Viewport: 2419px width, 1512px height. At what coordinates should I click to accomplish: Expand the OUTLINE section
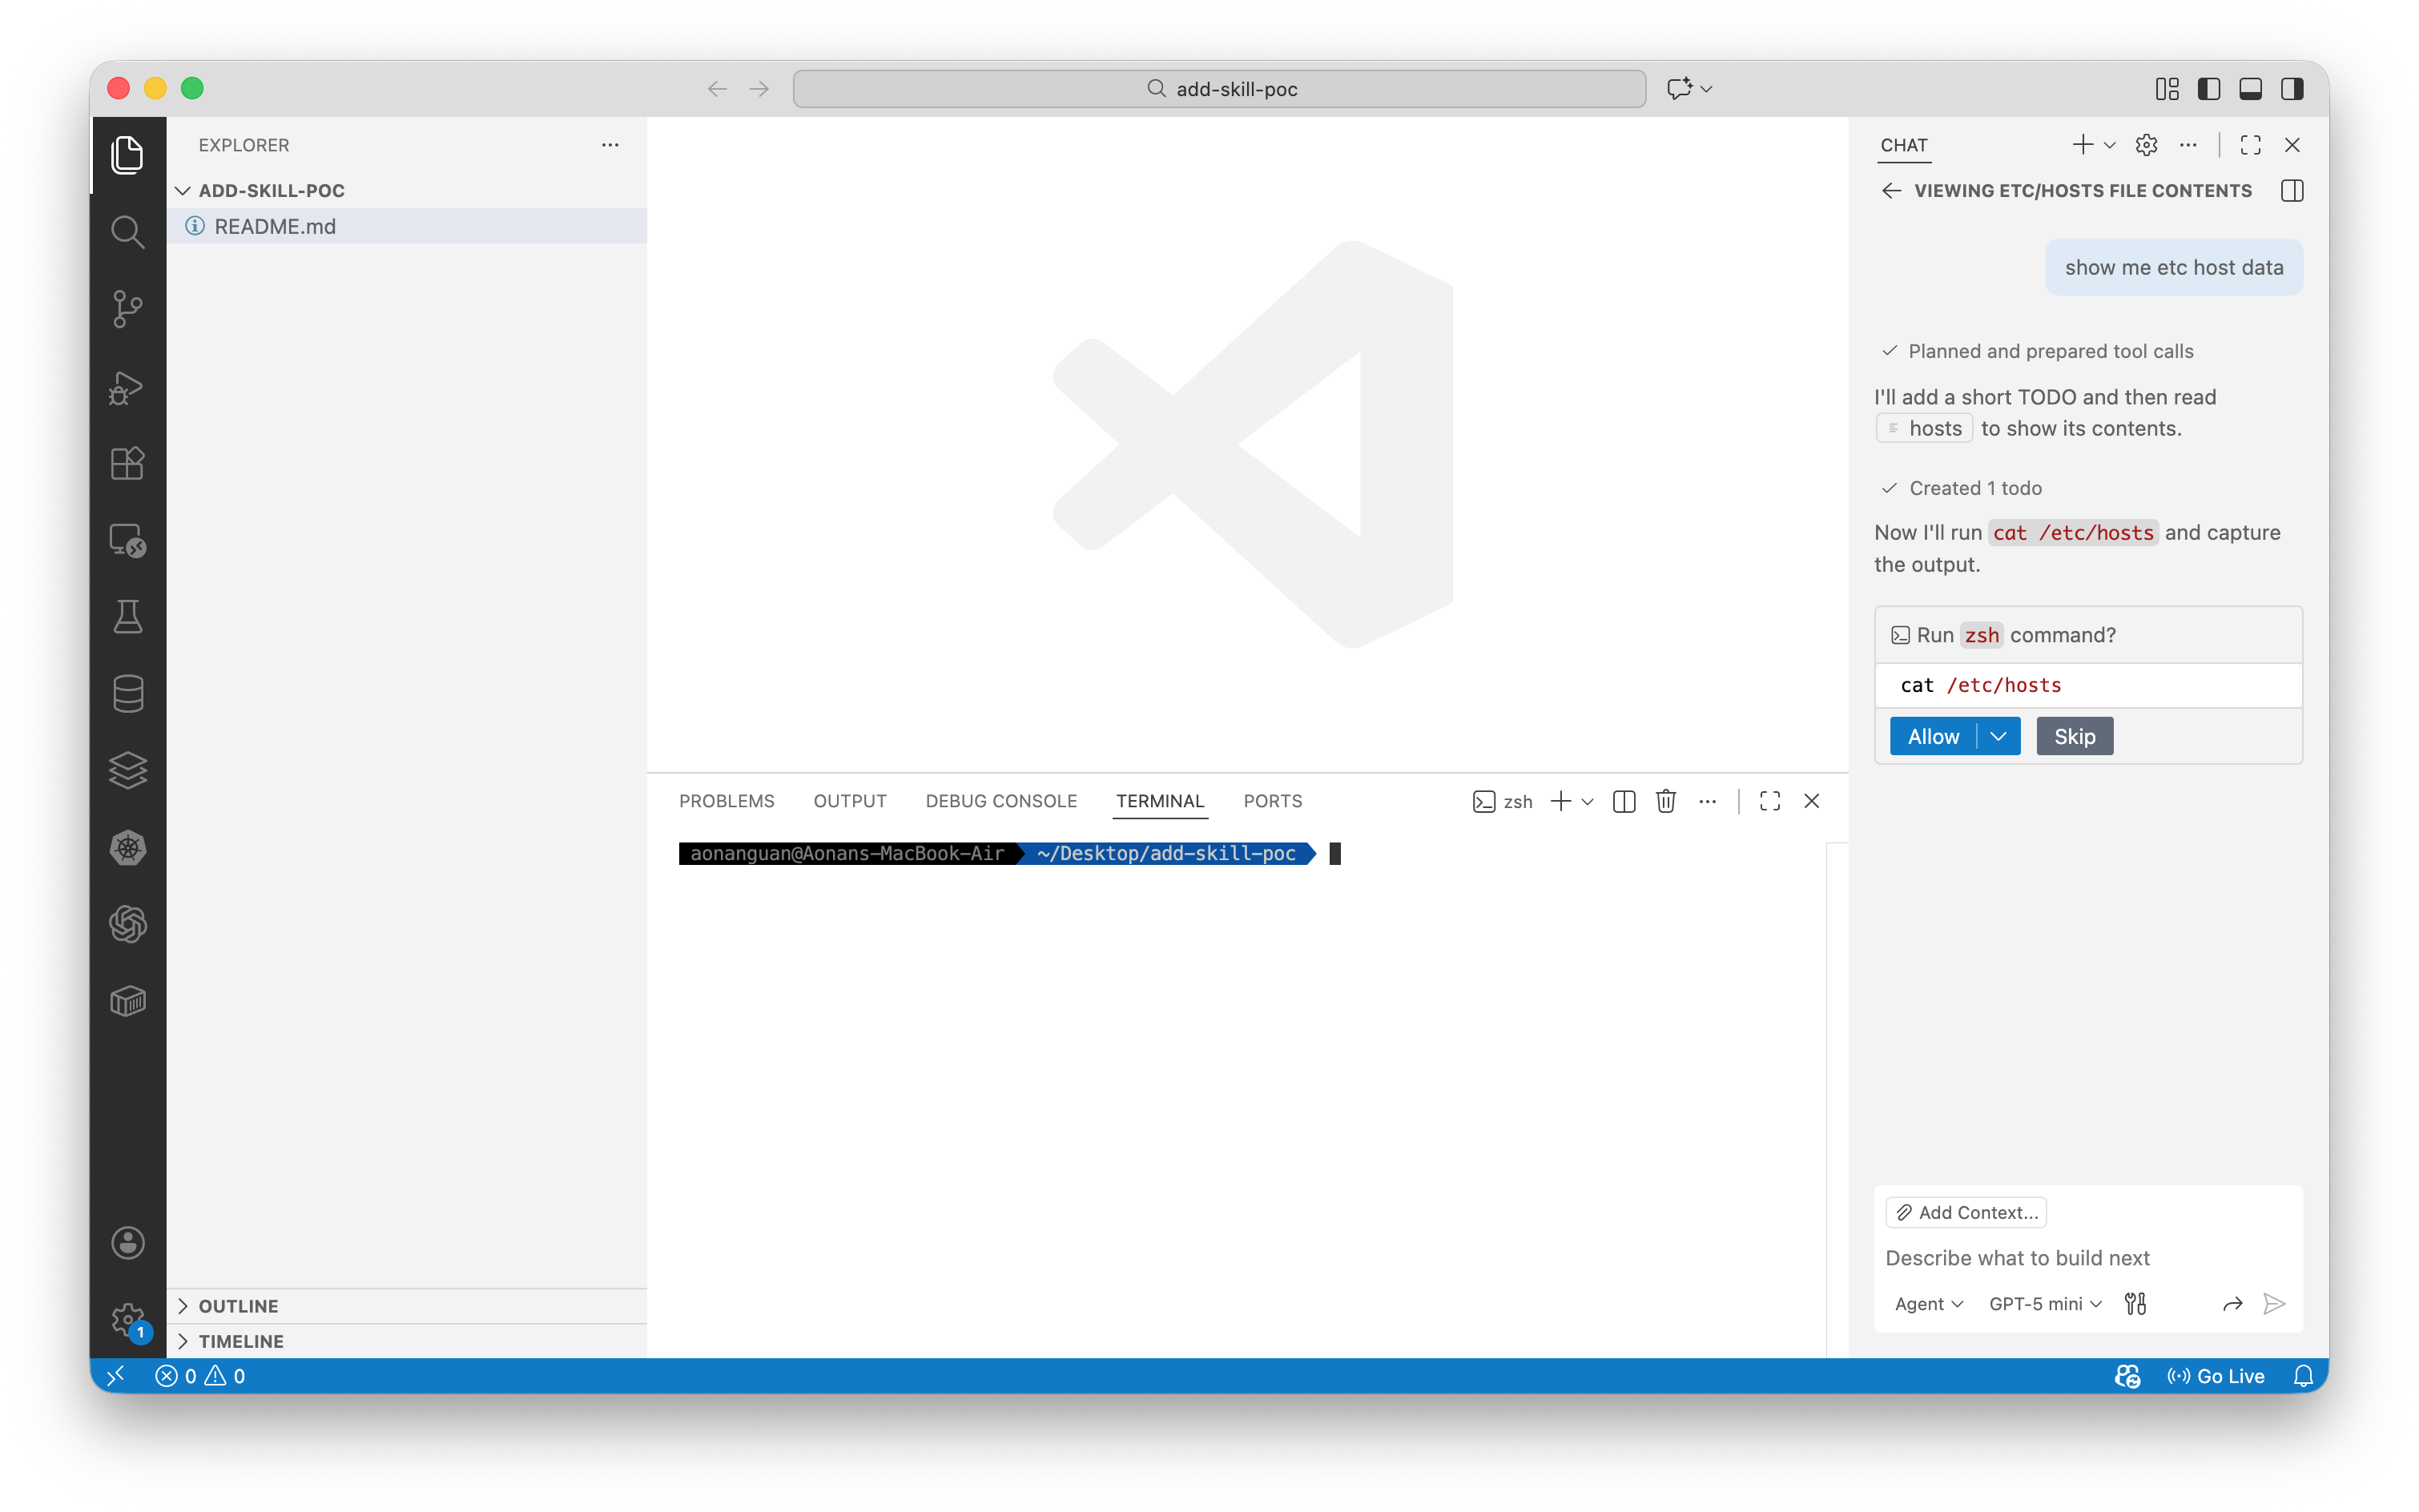pyautogui.click(x=238, y=1306)
